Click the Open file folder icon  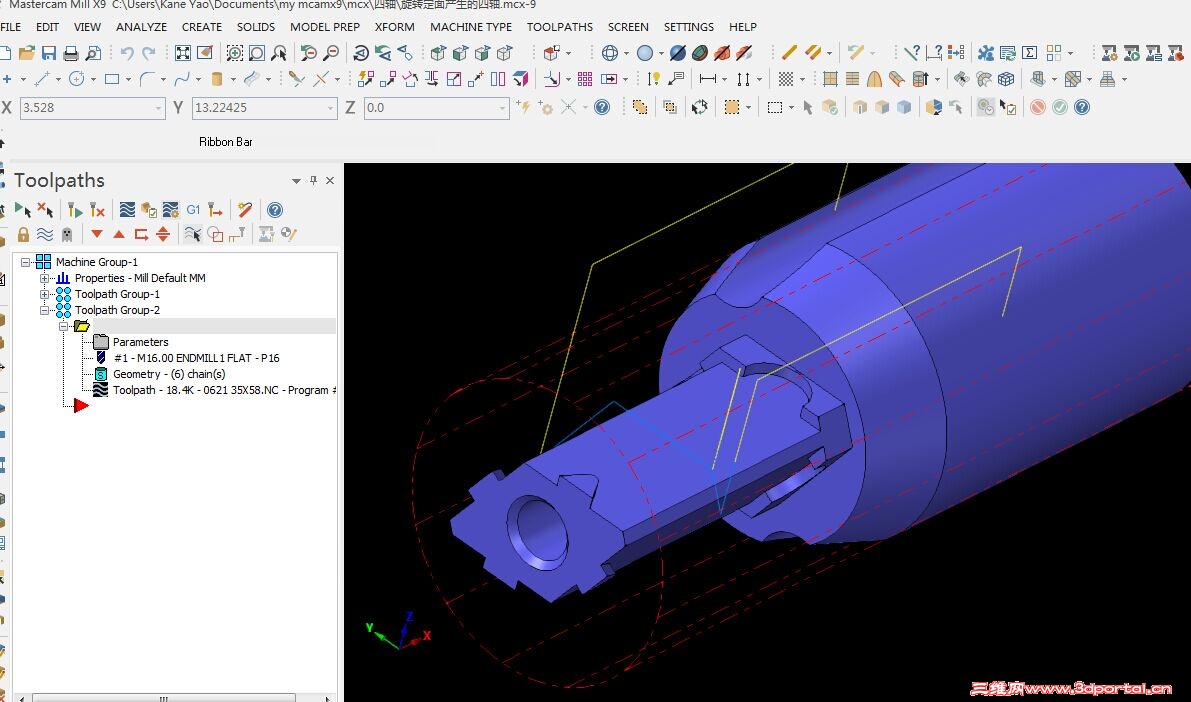(27, 52)
